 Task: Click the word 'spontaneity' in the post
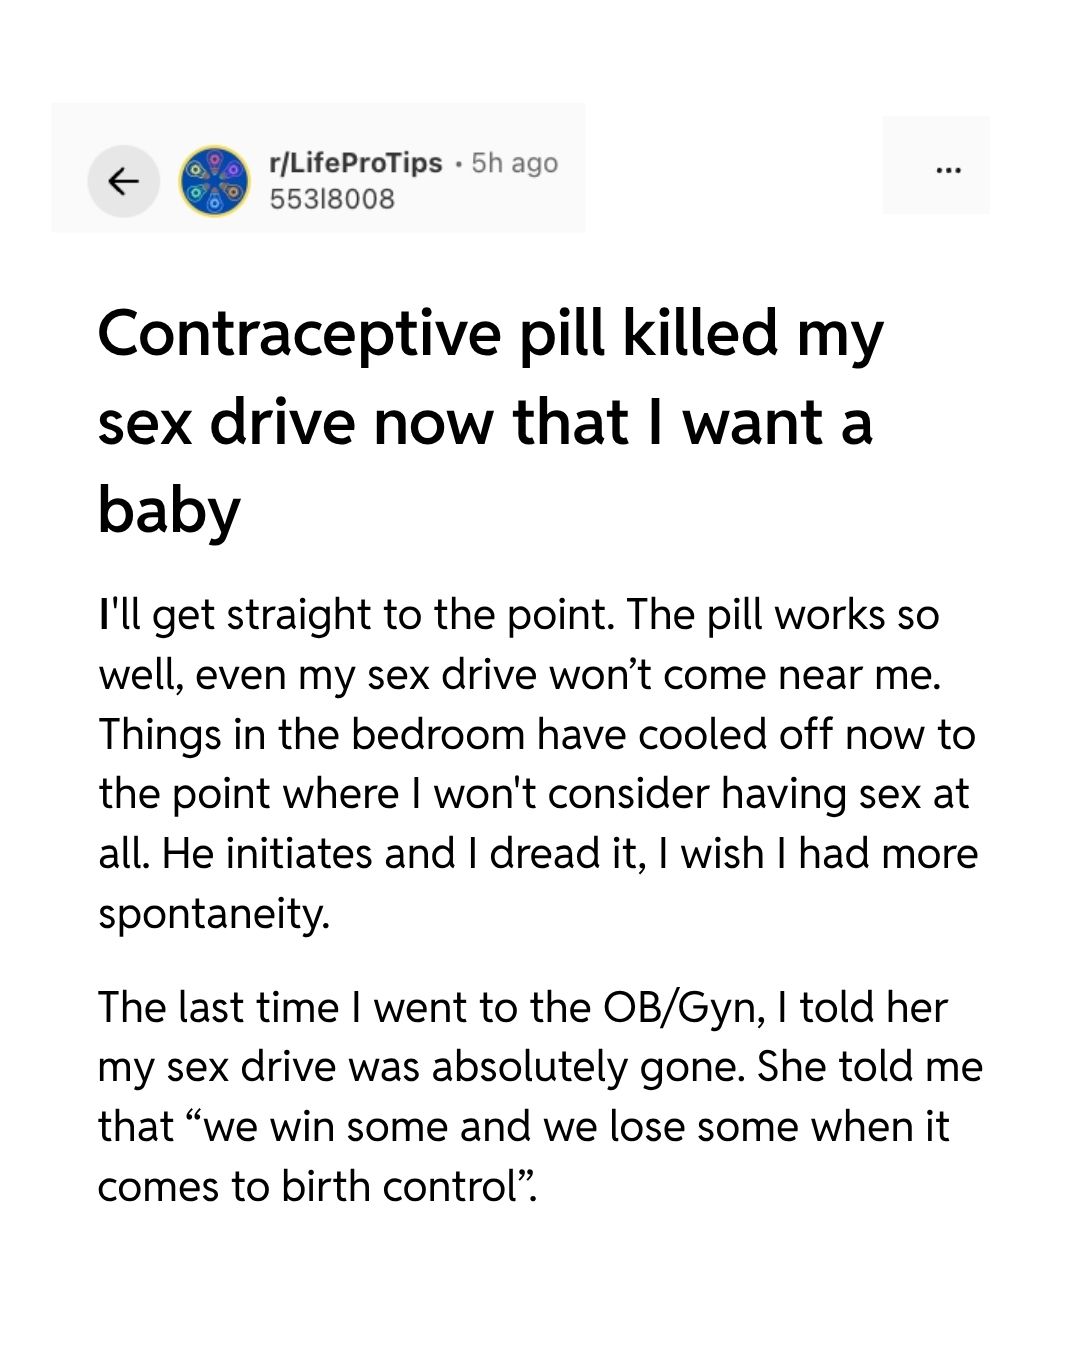click(212, 914)
